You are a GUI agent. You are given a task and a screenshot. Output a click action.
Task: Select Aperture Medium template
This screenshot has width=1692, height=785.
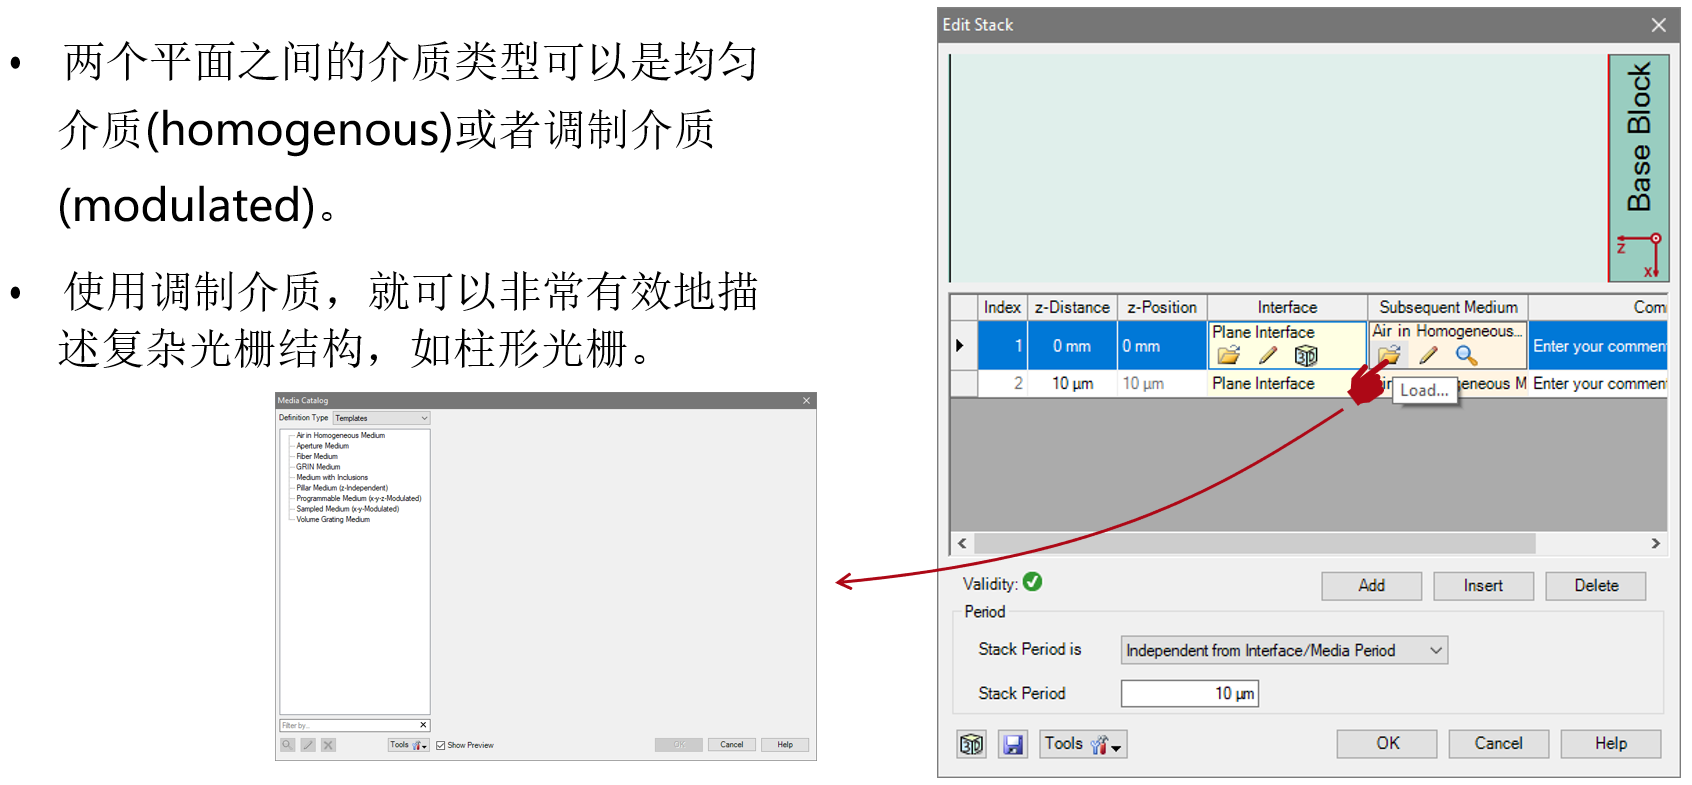[x=322, y=446]
